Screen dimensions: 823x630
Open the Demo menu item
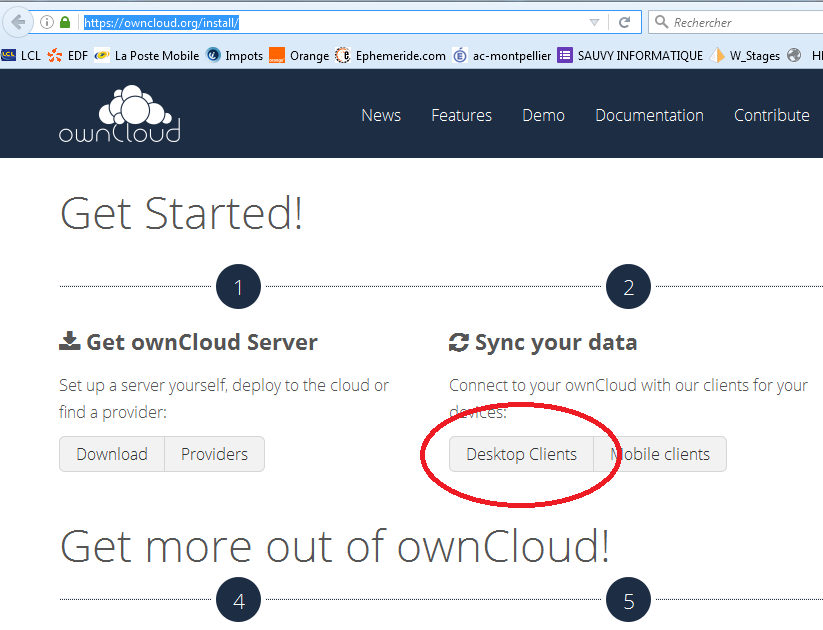pyautogui.click(x=543, y=115)
